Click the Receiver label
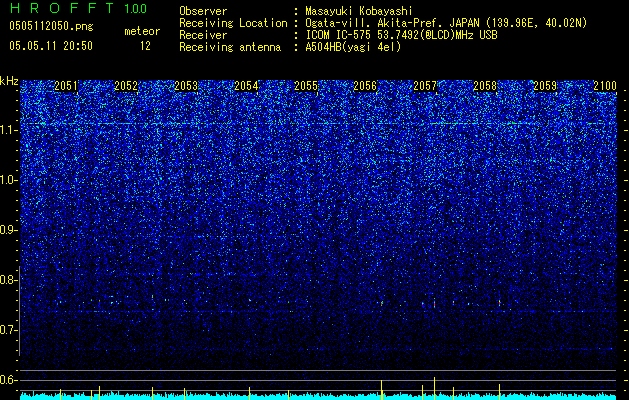The width and height of the screenshot is (629, 400). pyautogui.click(x=203, y=35)
